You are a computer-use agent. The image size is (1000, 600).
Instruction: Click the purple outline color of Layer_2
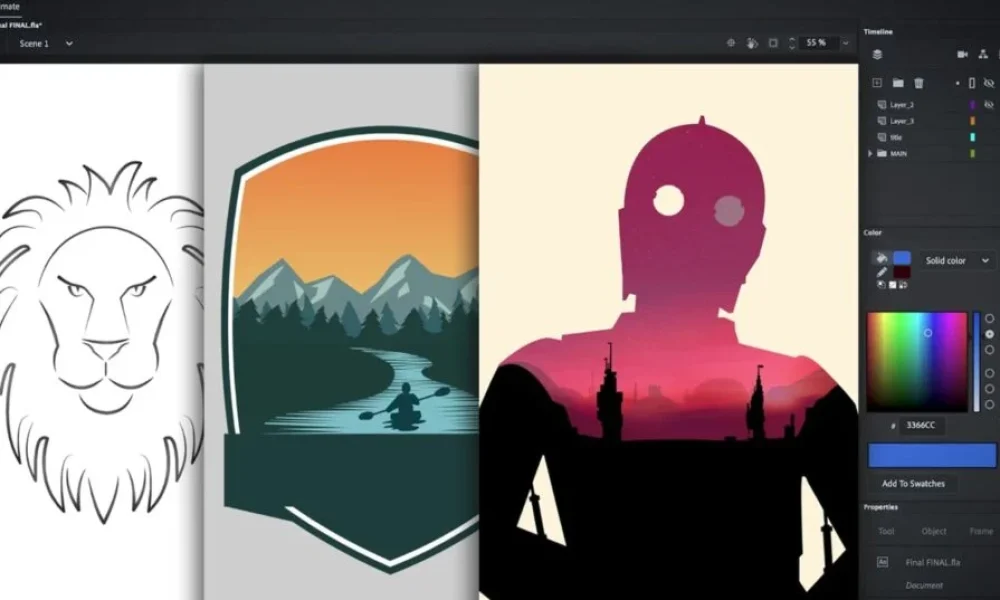pyautogui.click(x=973, y=105)
